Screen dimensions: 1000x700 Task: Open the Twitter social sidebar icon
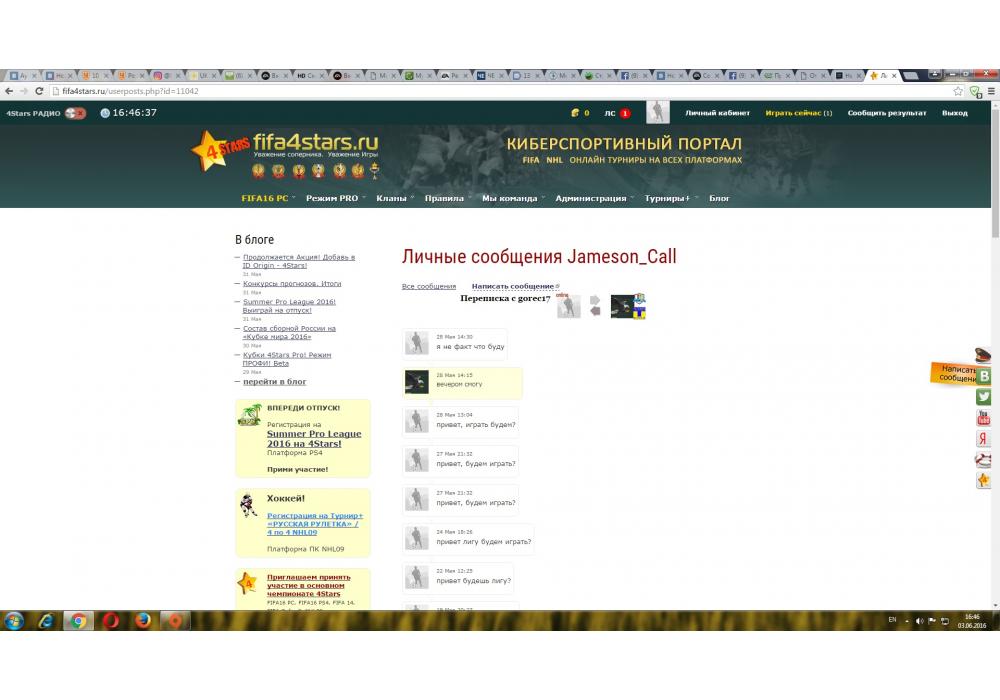pyautogui.click(x=984, y=397)
